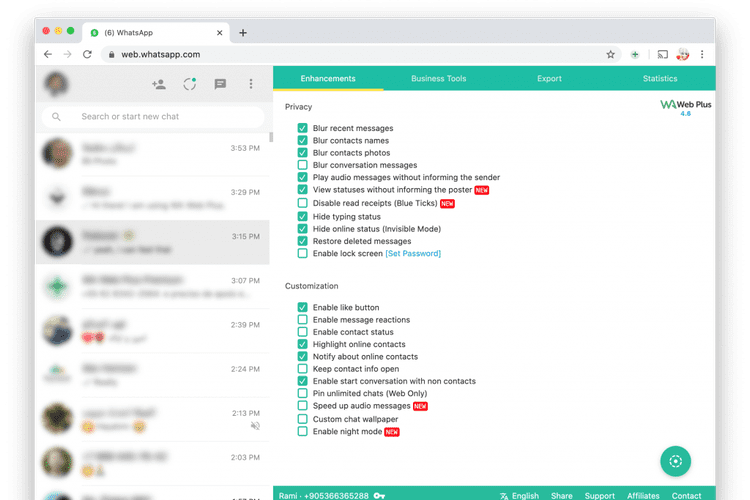Open the chat timestamped 3:15 PM

click(x=152, y=243)
